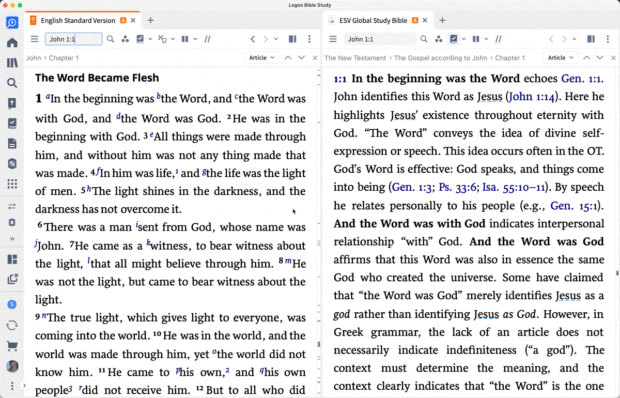Open visual filters icon in ESV panel
The height and width of the screenshot is (398, 620).
click(x=125, y=39)
